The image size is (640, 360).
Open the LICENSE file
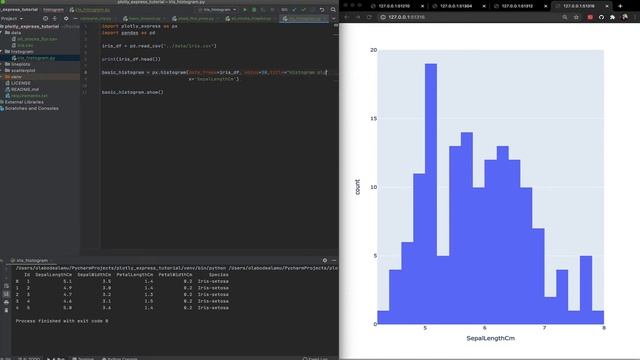pos(20,83)
